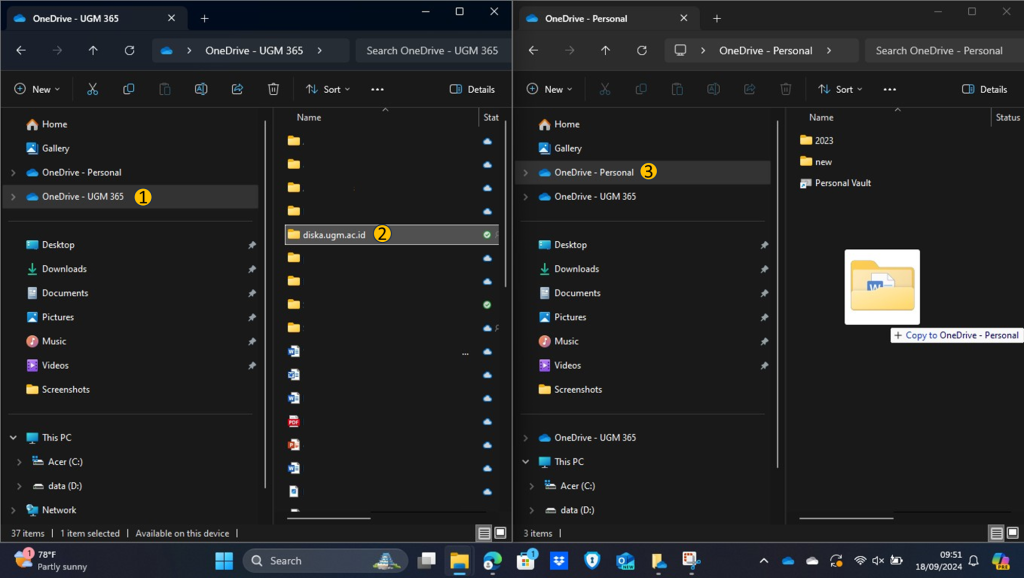Open See more options in Personal window toolbar
This screenshot has height=578, width=1024.
[889, 89]
